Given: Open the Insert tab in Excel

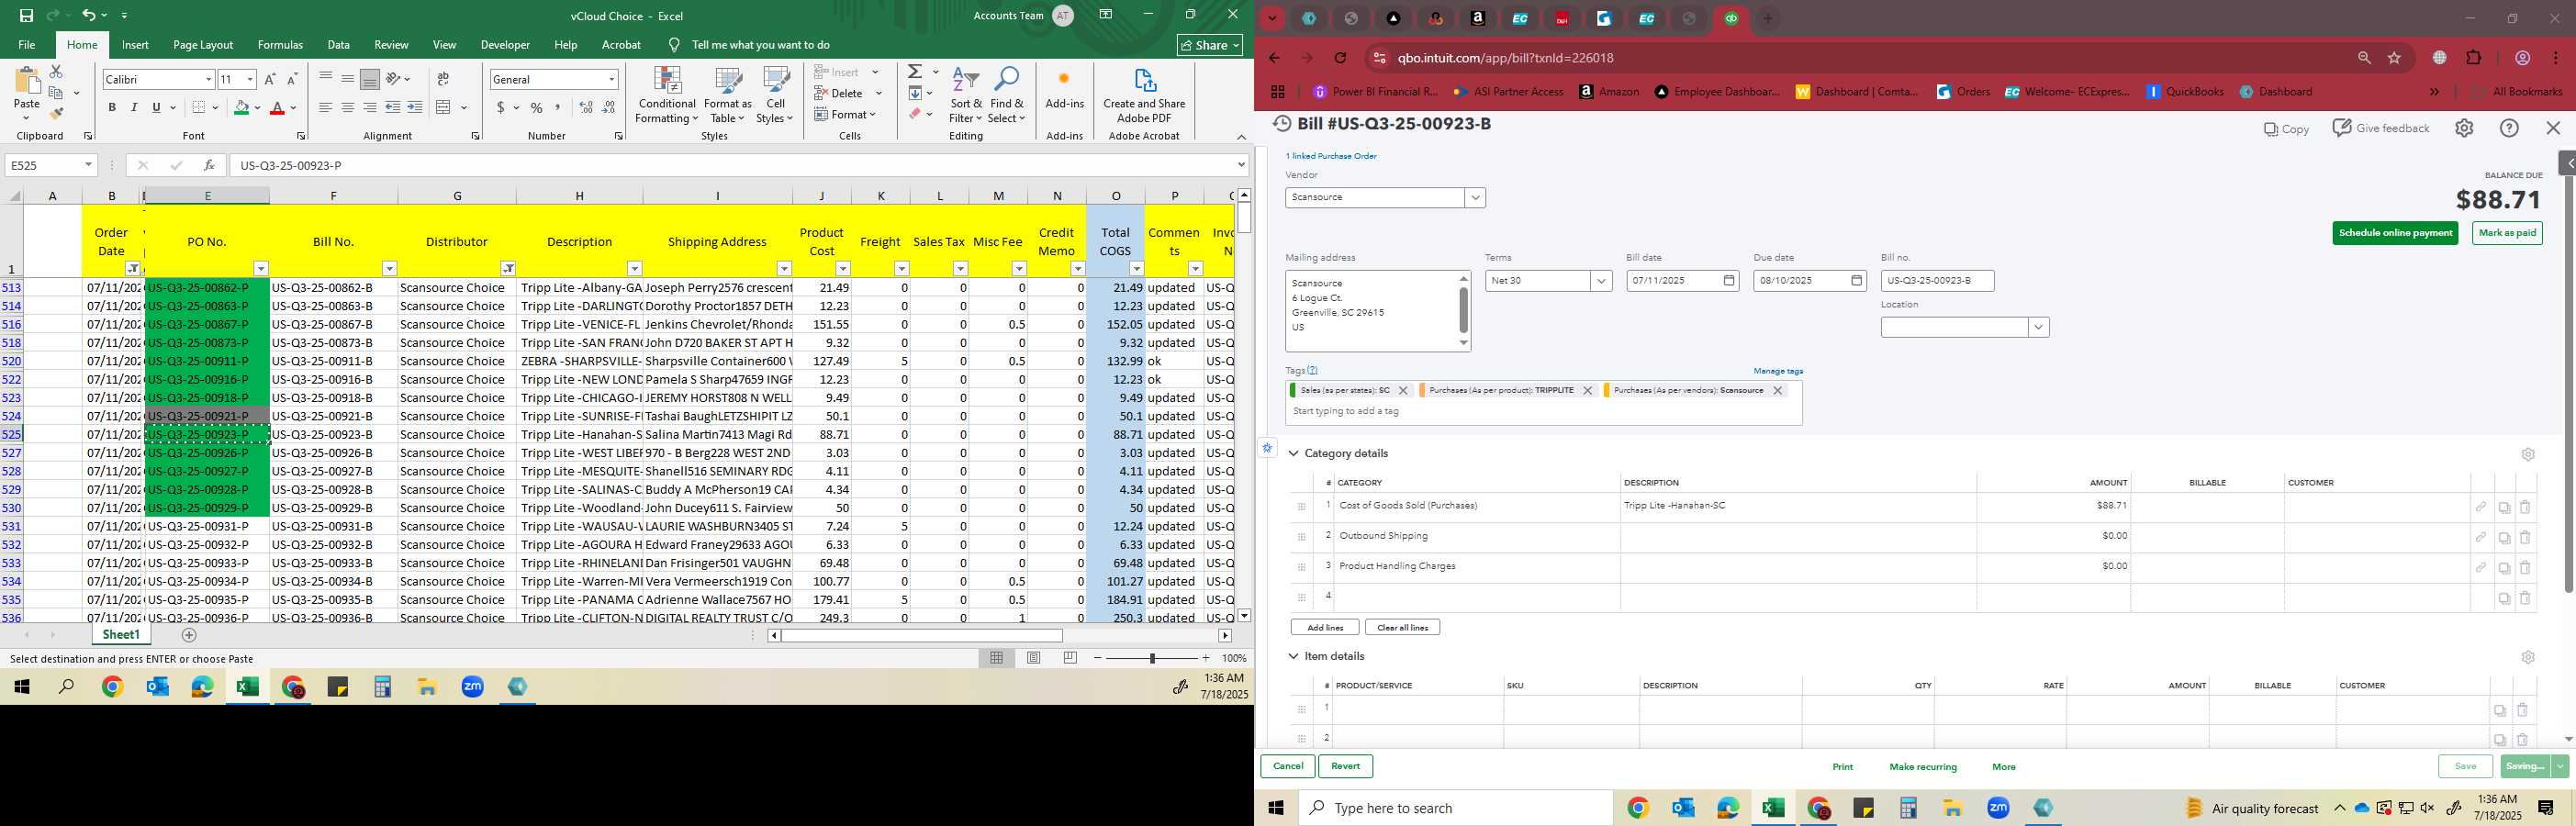Looking at the screenshot, I should pos(135,45).
